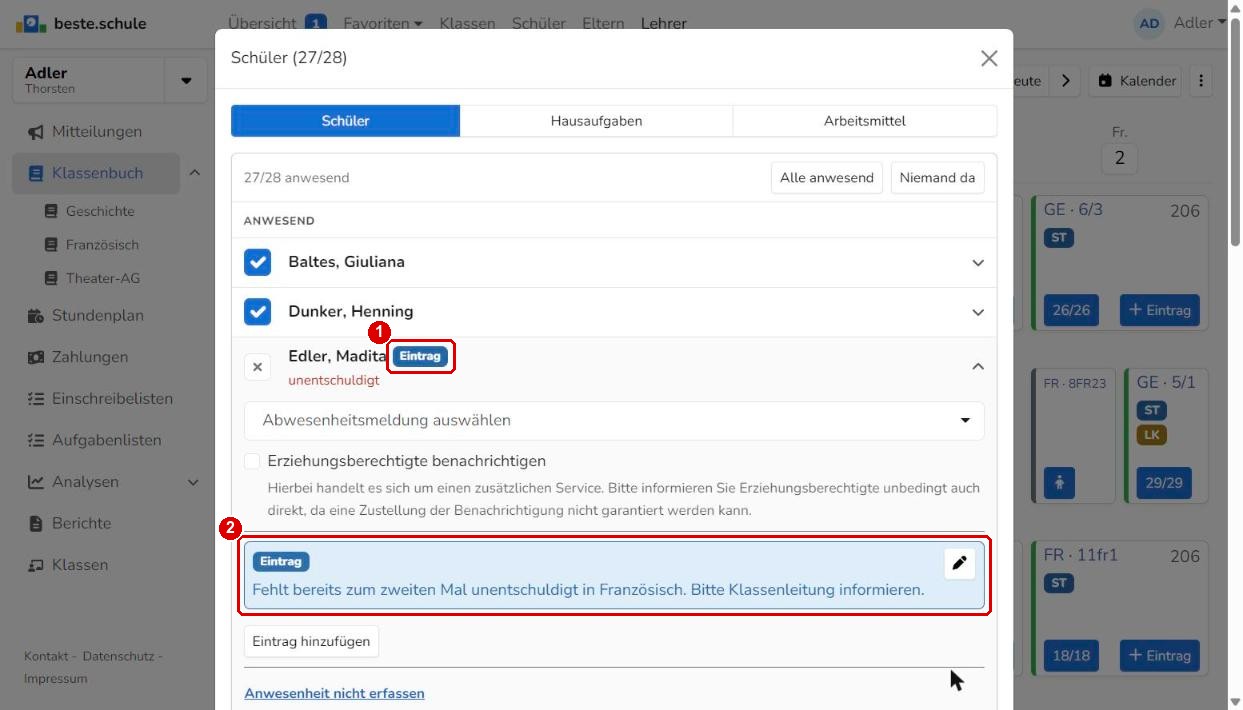Open the Französisch class book
Screen dimensions: 1243x710
(x=101, y=245)
